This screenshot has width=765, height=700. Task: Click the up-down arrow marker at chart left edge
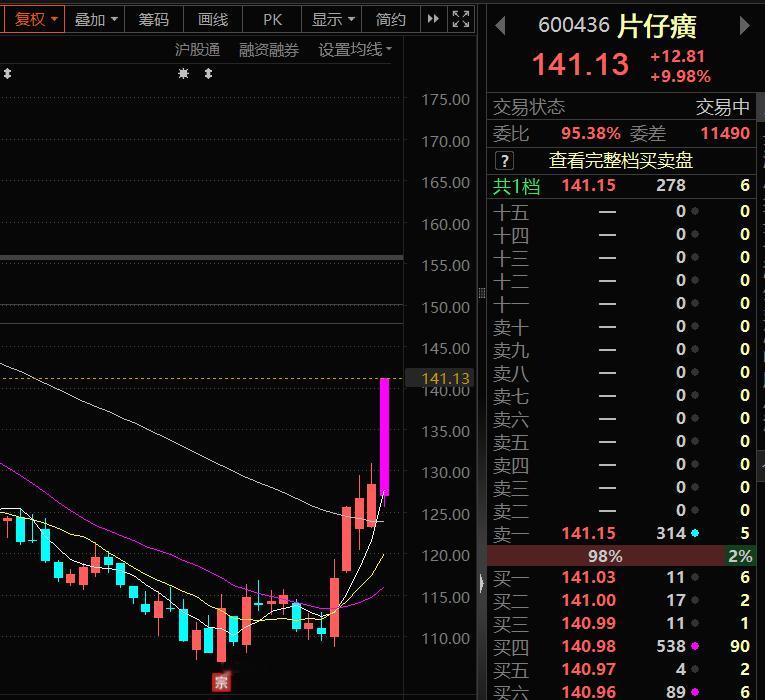point(7,74)
